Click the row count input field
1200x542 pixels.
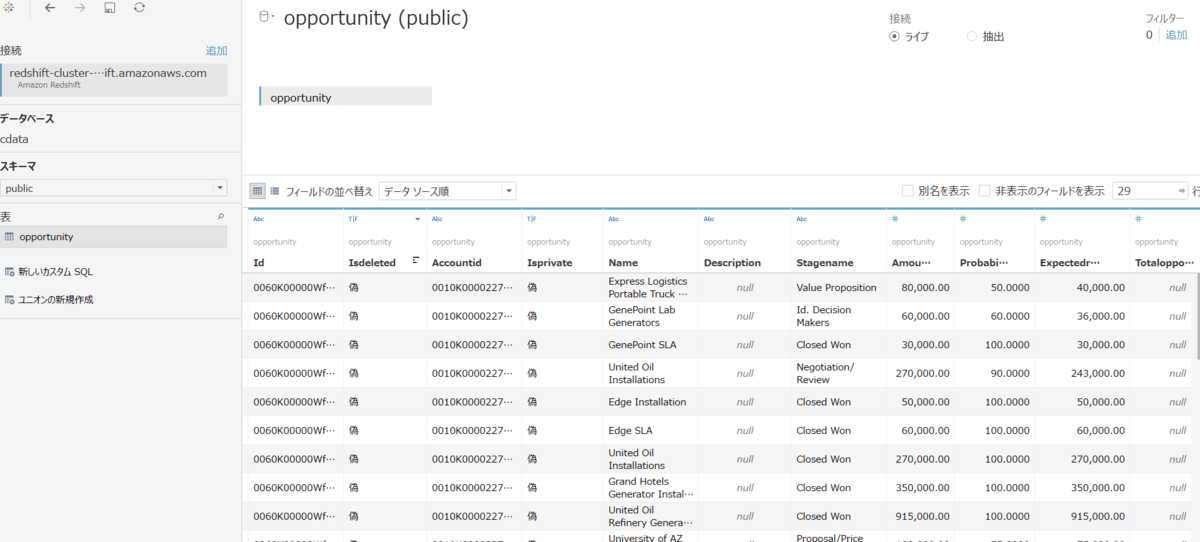point(1144,191)
